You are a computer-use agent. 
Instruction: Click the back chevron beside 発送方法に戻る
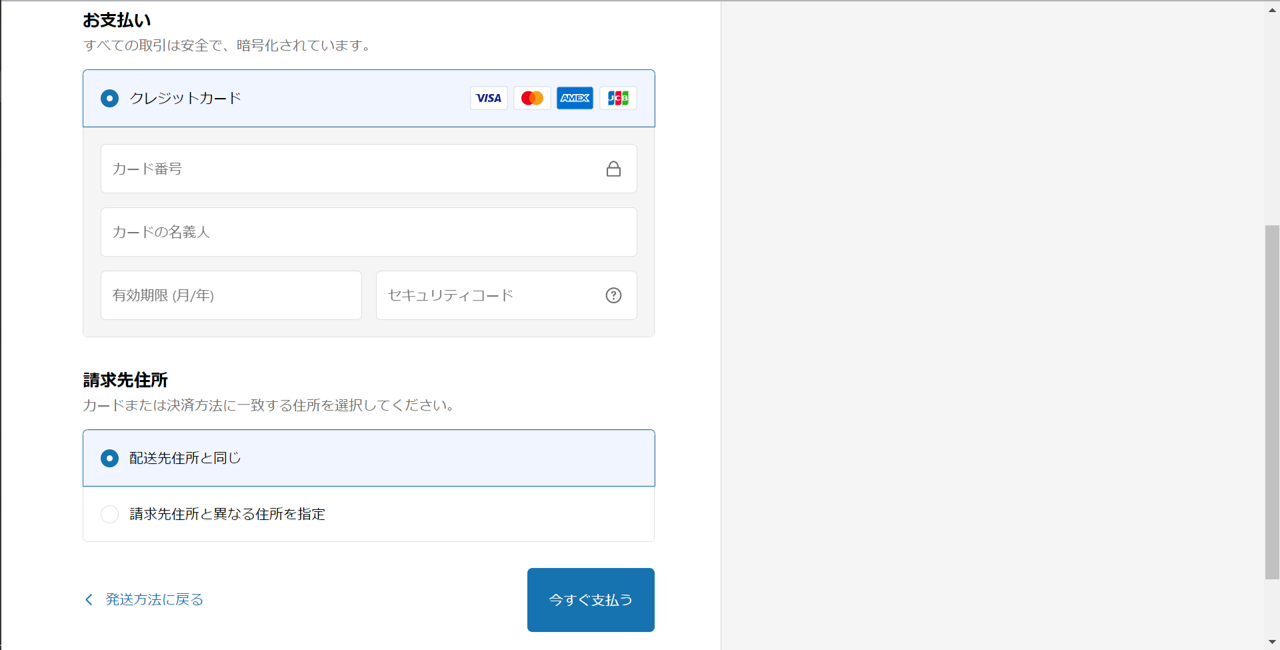(x=89, y=600)
